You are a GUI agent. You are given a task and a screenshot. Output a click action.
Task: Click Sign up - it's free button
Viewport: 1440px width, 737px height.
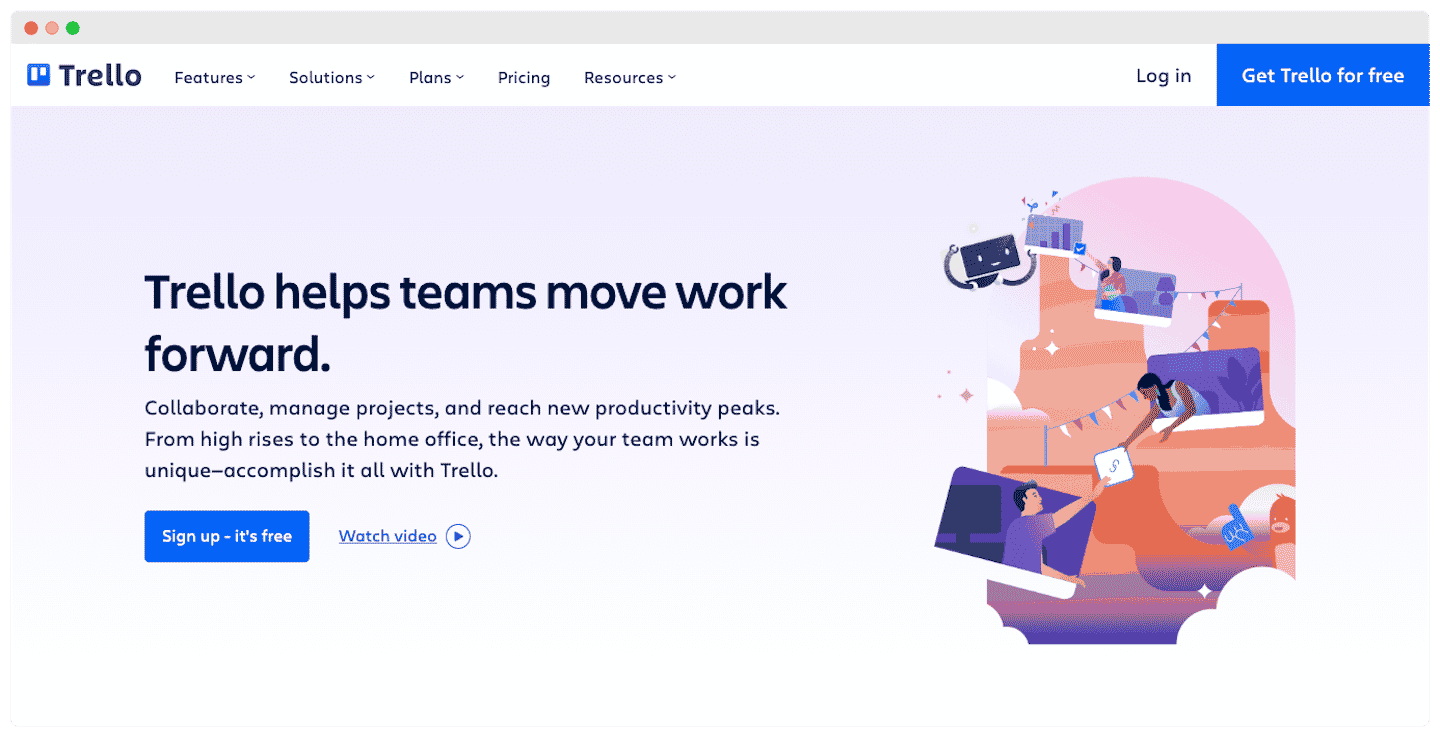(227, 536)
